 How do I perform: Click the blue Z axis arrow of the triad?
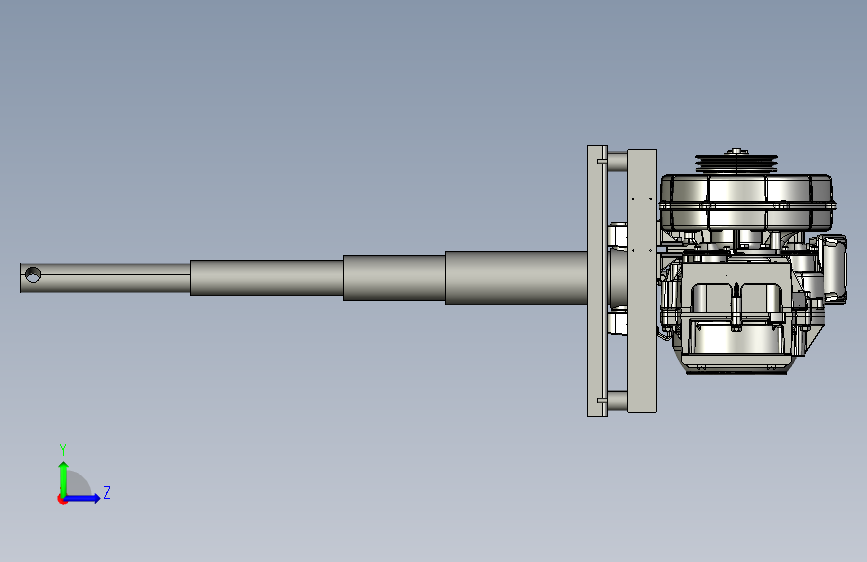(83, 498)
